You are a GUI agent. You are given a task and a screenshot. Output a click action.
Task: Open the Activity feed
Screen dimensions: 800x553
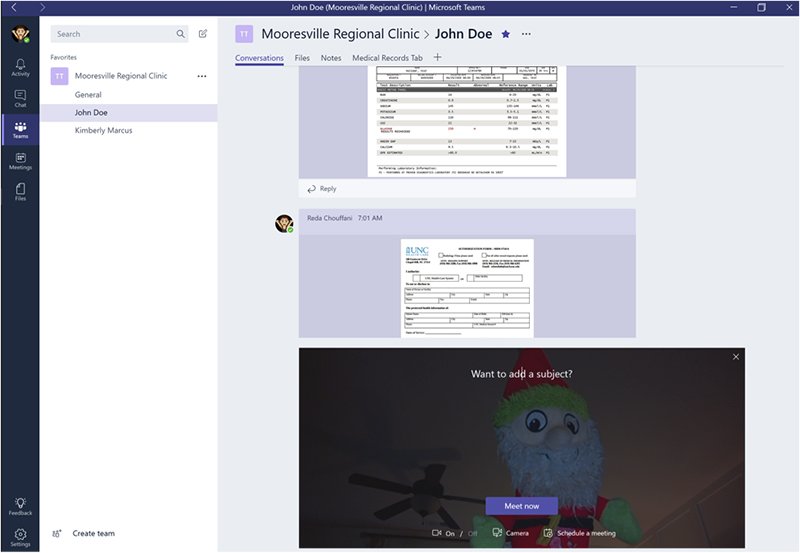tap(20, 67)
